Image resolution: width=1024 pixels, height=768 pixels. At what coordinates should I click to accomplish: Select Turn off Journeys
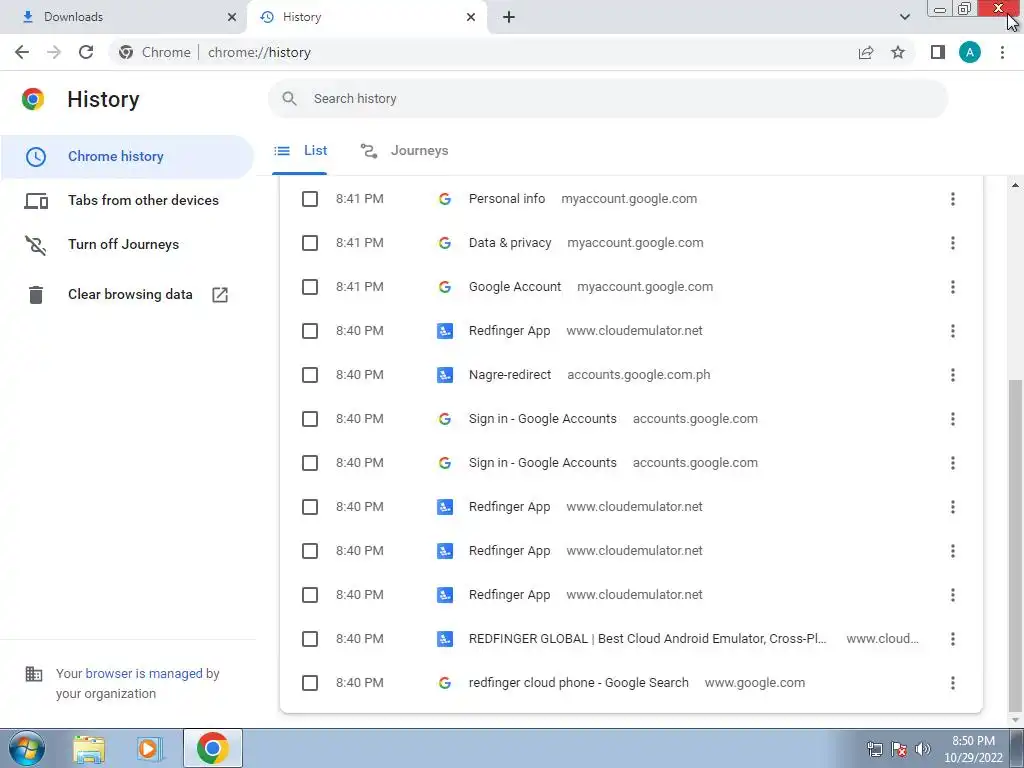tap(126, 244)
